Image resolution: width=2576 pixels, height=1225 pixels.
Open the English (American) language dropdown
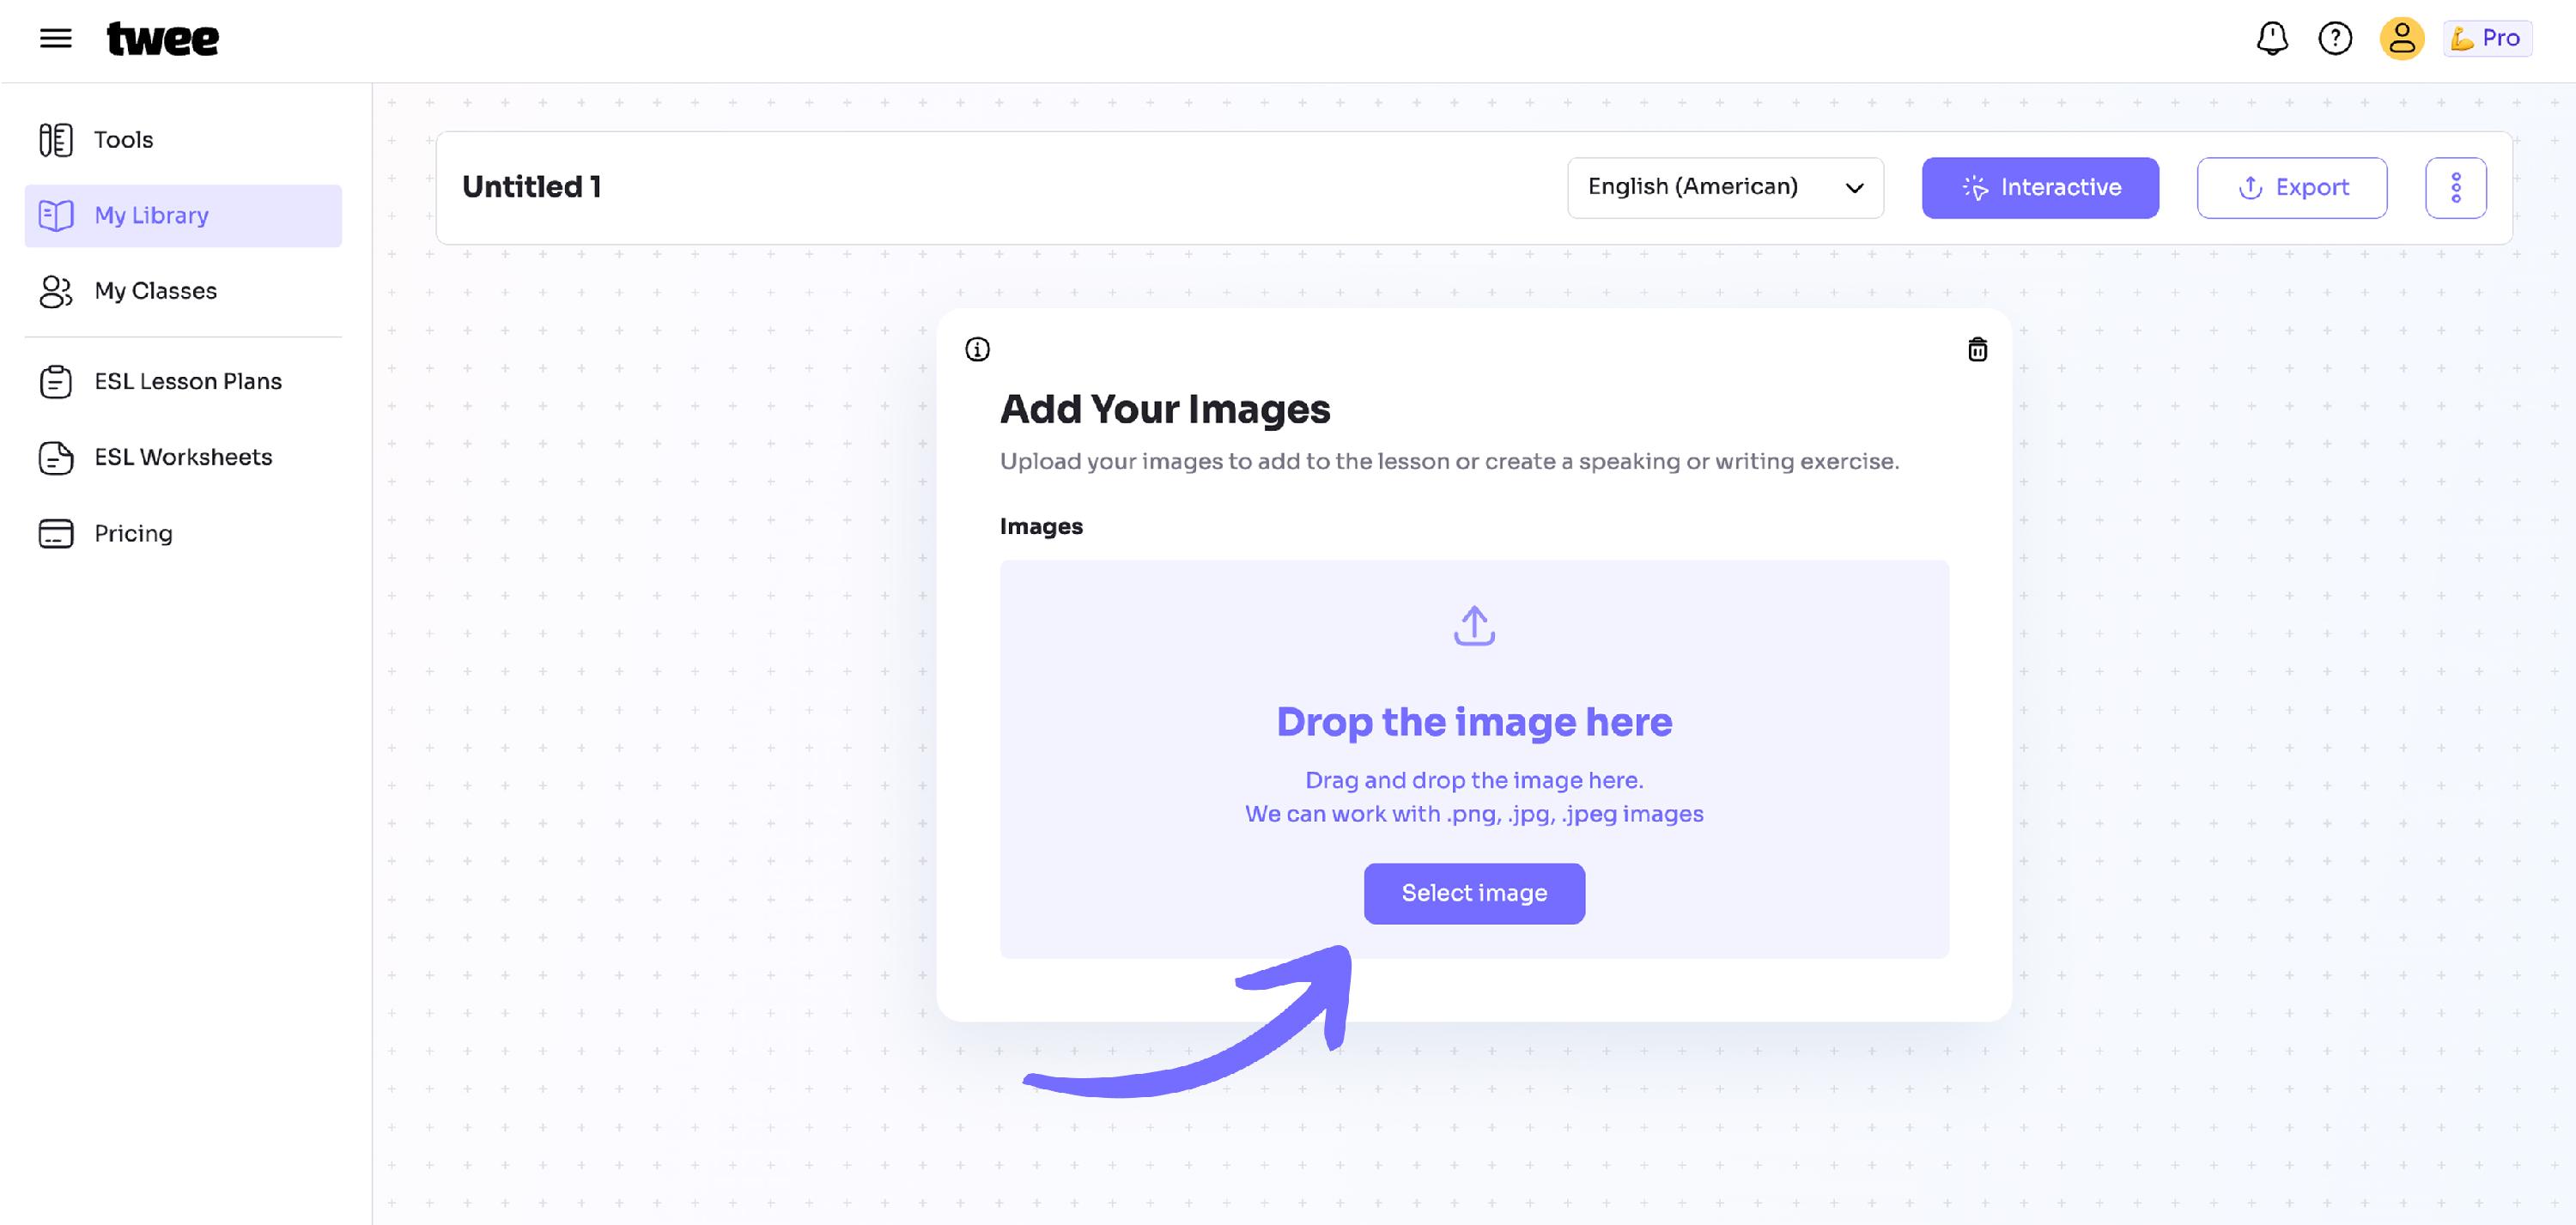[x=1725, y=188]
